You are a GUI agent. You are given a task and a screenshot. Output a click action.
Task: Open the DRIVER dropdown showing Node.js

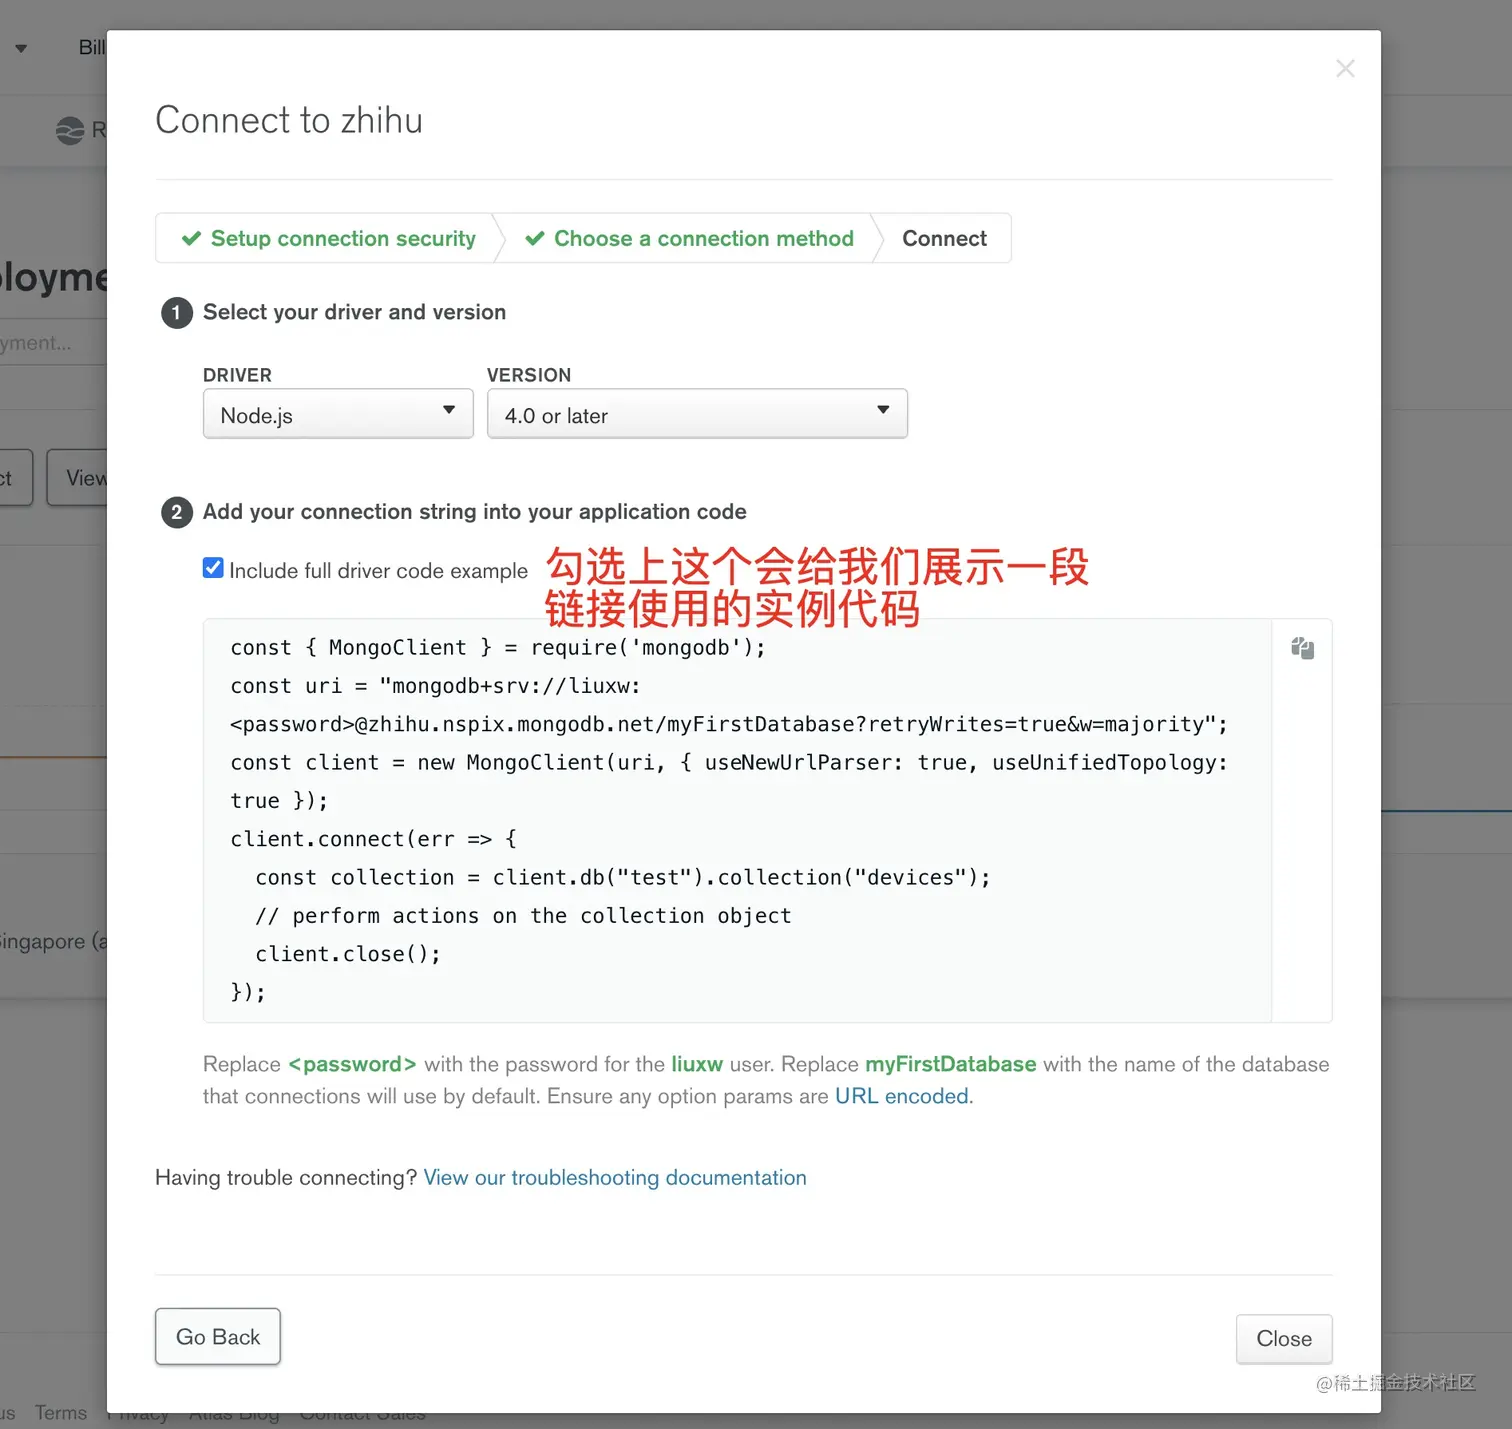coord(338,414)
